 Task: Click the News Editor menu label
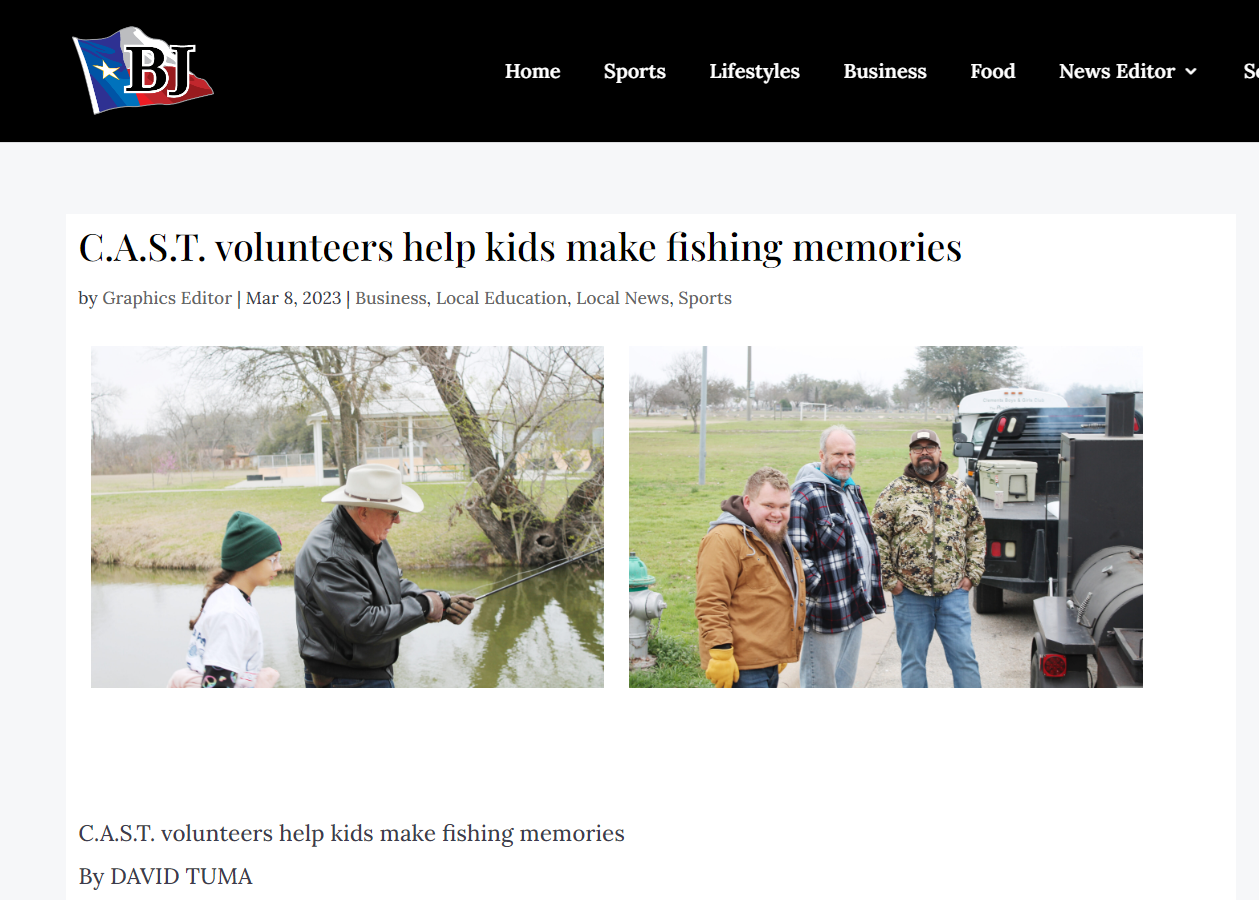tap(1117, 71)
